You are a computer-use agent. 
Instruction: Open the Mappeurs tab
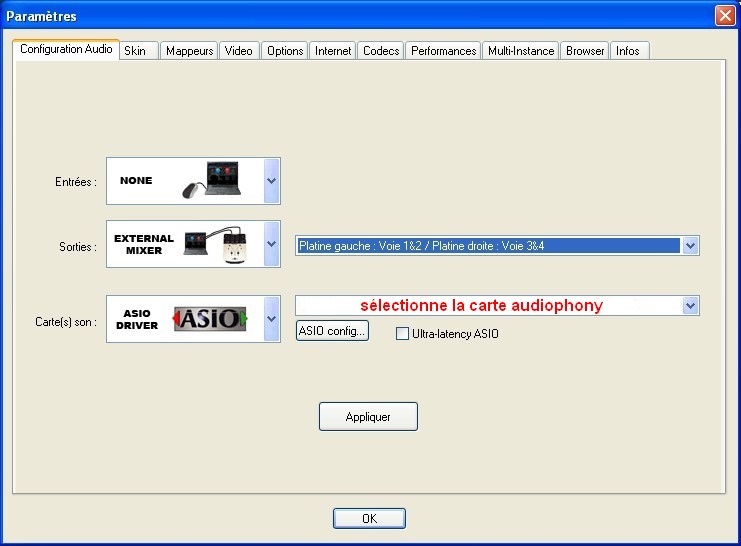click(189, 51)
